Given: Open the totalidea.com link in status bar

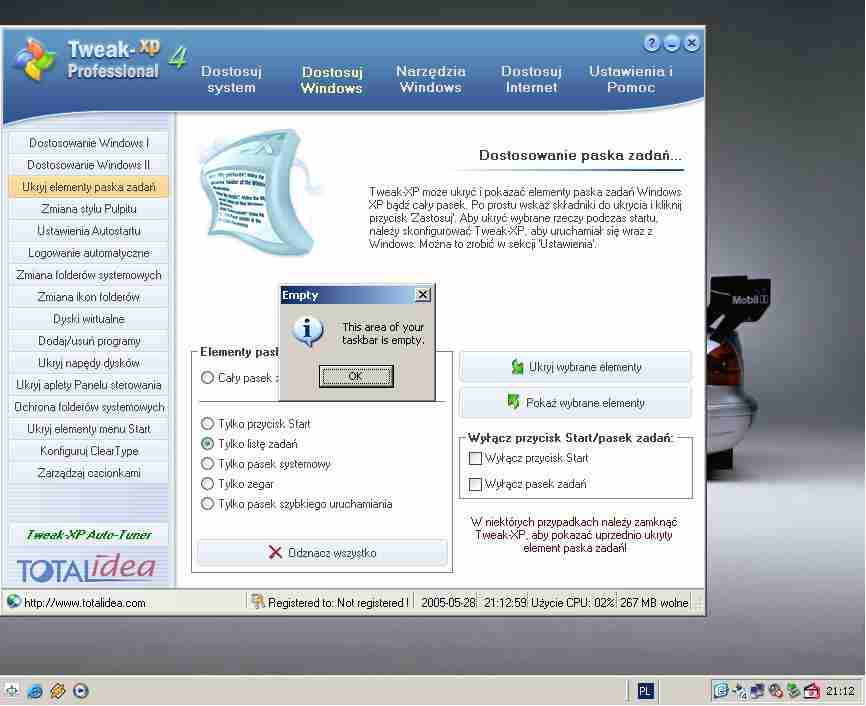Looking at the screenshot, I should click(85, 602).
